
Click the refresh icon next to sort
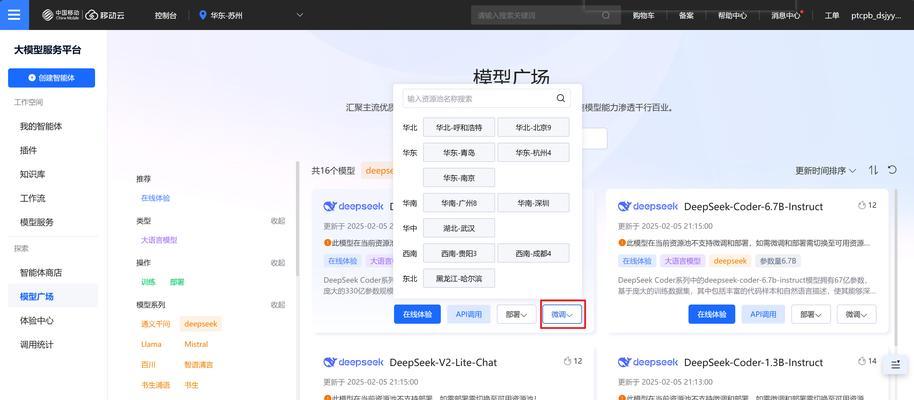(892, 170)
